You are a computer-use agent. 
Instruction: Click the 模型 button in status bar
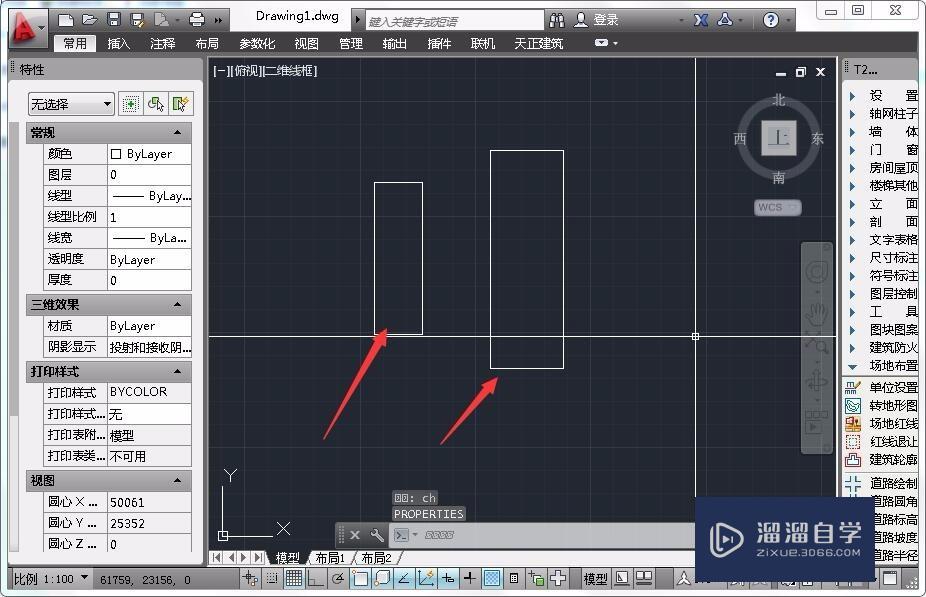(595, 579)
